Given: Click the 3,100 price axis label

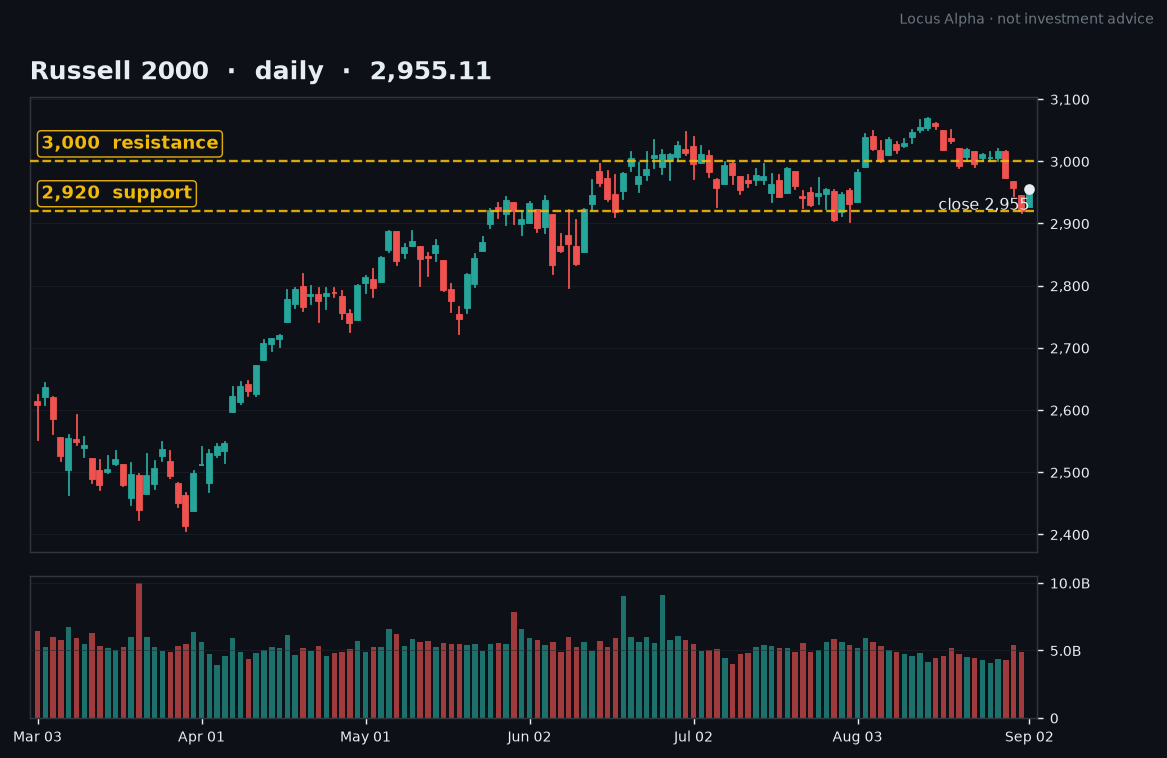Looking at the screenshot, I should [1070, 100].
